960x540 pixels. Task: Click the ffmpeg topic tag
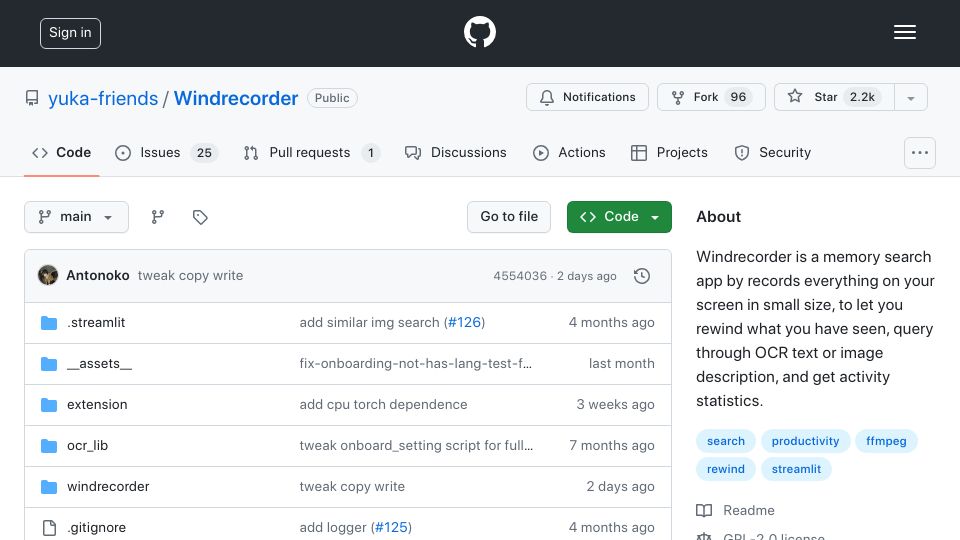pos(886,441)
